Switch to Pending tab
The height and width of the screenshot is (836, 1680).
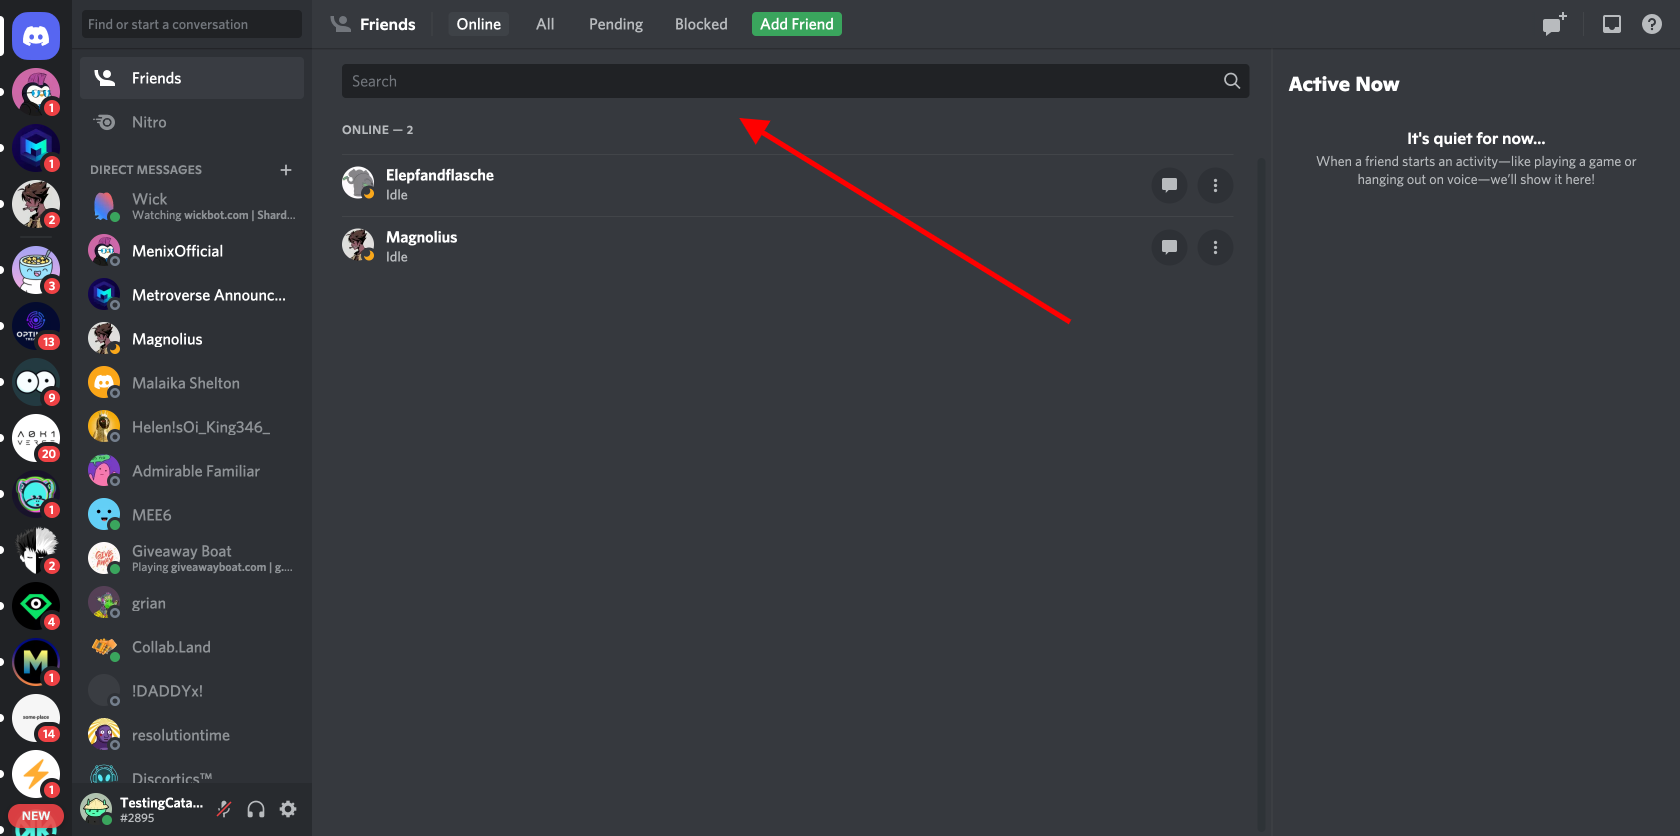tap(616, 24)
